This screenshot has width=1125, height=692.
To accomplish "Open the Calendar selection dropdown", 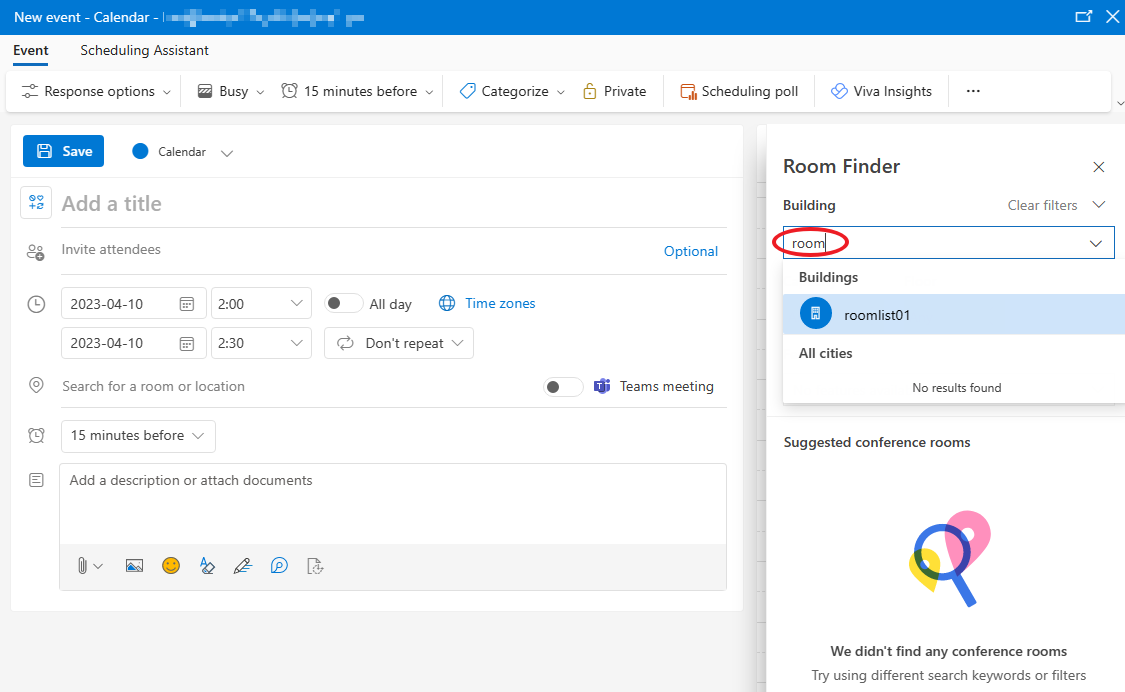I will (226, 151).
